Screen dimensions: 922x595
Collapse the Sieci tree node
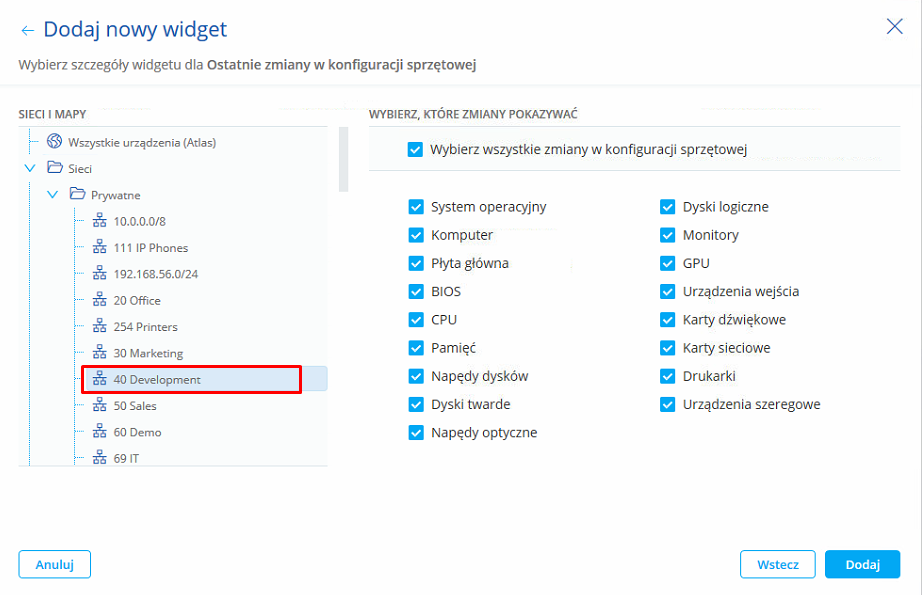tap(30, 168)
